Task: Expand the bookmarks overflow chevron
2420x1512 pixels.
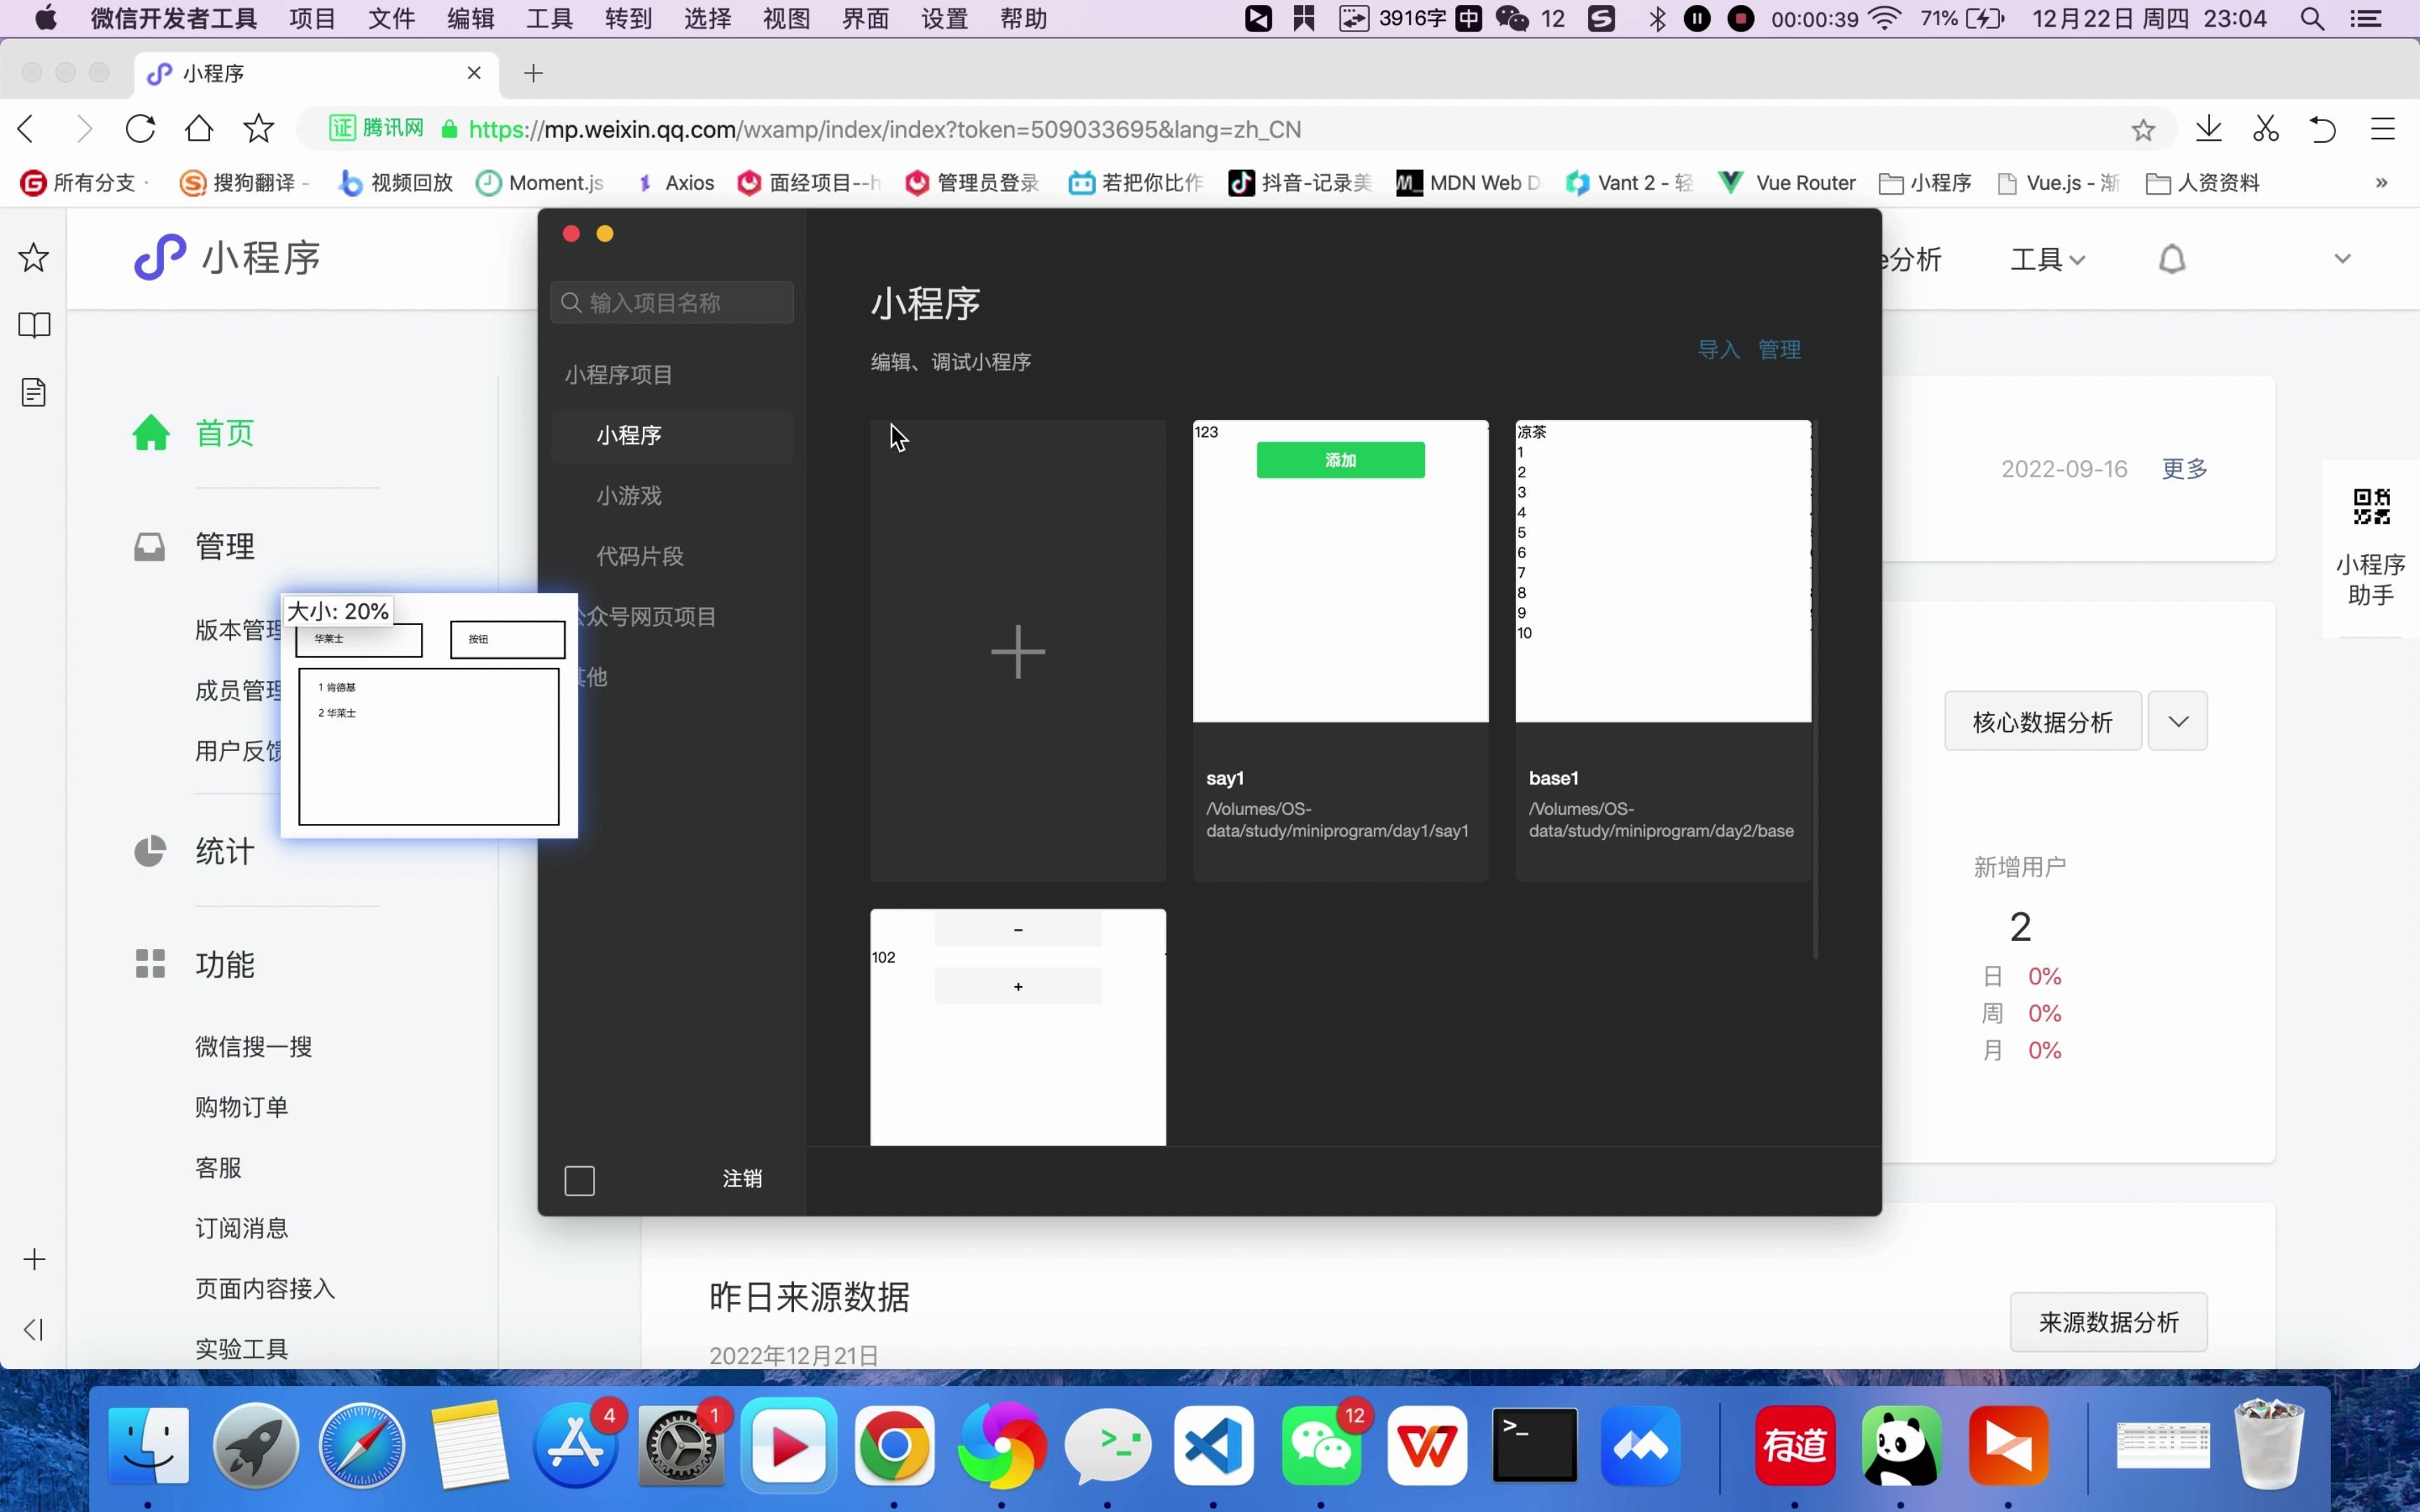Action: pyautogui.click(x=2381, y=183)
